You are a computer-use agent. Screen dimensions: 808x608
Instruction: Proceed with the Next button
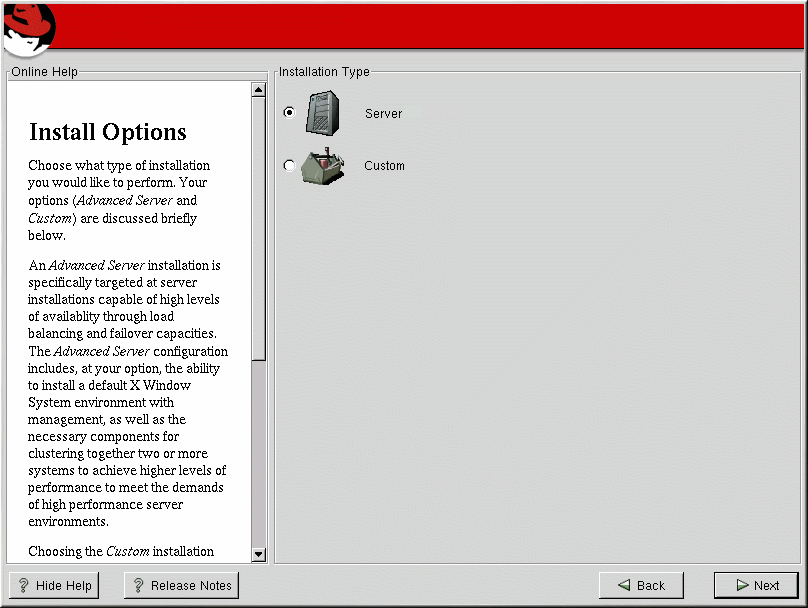pos(756,585)
